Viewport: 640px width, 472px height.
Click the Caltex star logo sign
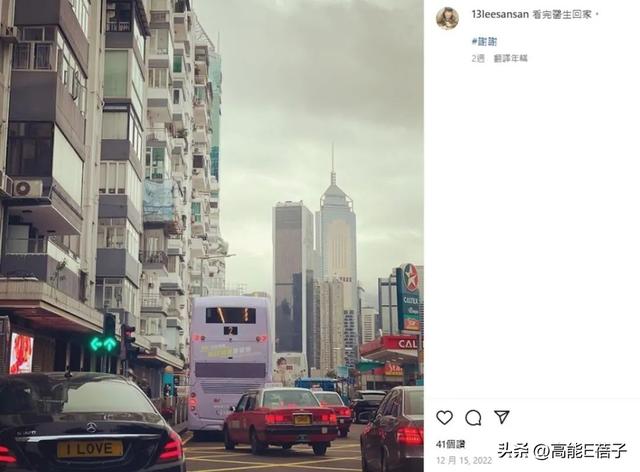pyautogui.click(x=410, y=278)
